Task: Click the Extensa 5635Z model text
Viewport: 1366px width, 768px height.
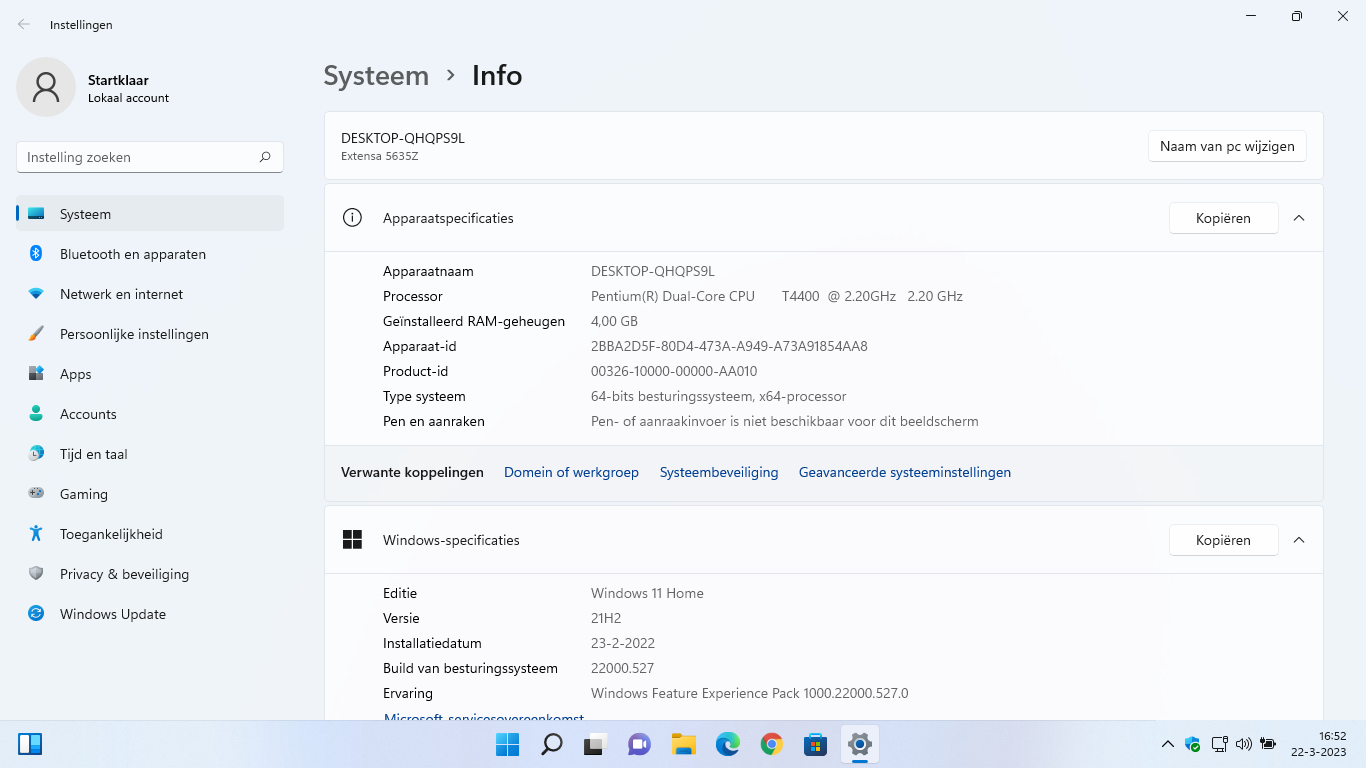Action: pyautogui.click(x=379, y=156)
